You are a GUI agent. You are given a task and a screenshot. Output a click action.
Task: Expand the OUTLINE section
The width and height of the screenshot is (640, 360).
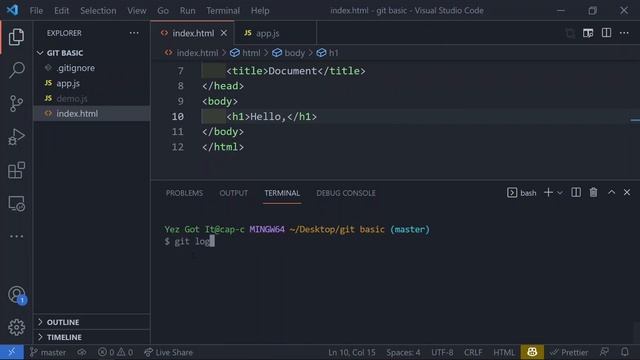pyautogui.click(x=92, y=322)
